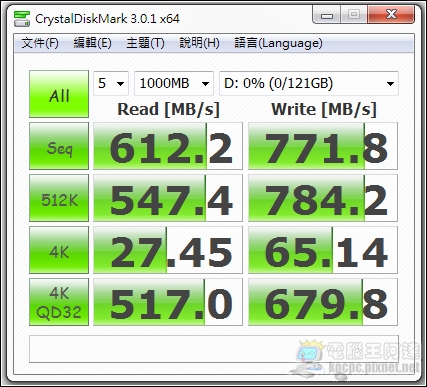This screenshot has height=387, width=427.
Task: Open the 主題(T) menu
Action: pos(145,43)
